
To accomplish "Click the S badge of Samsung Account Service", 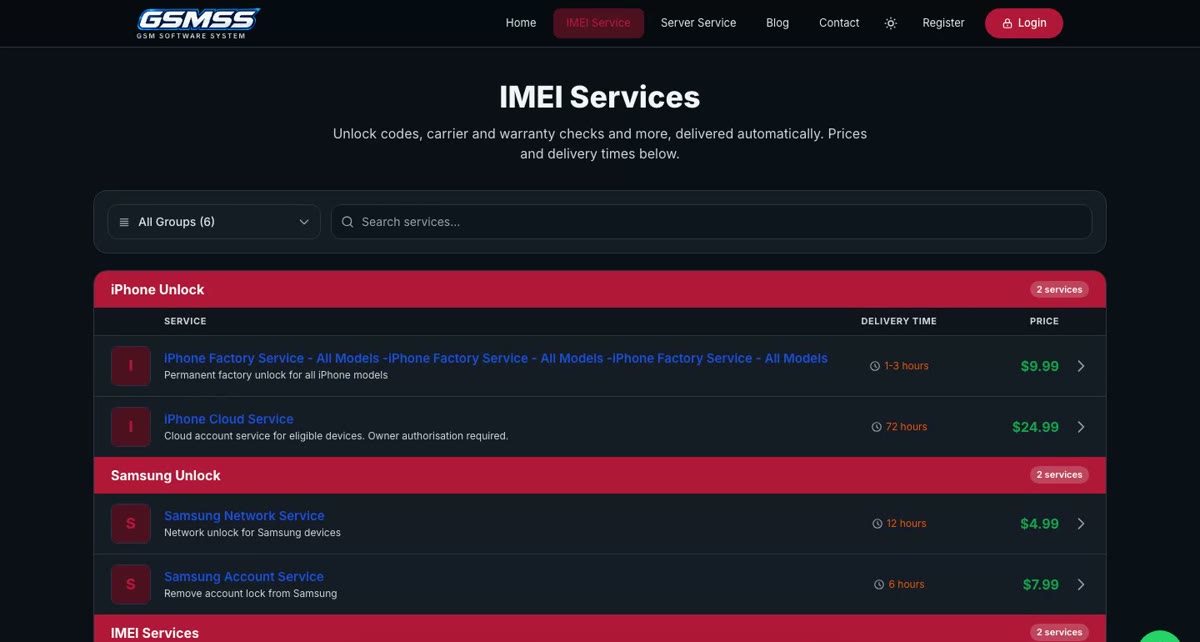I will (x=131, y=585).
